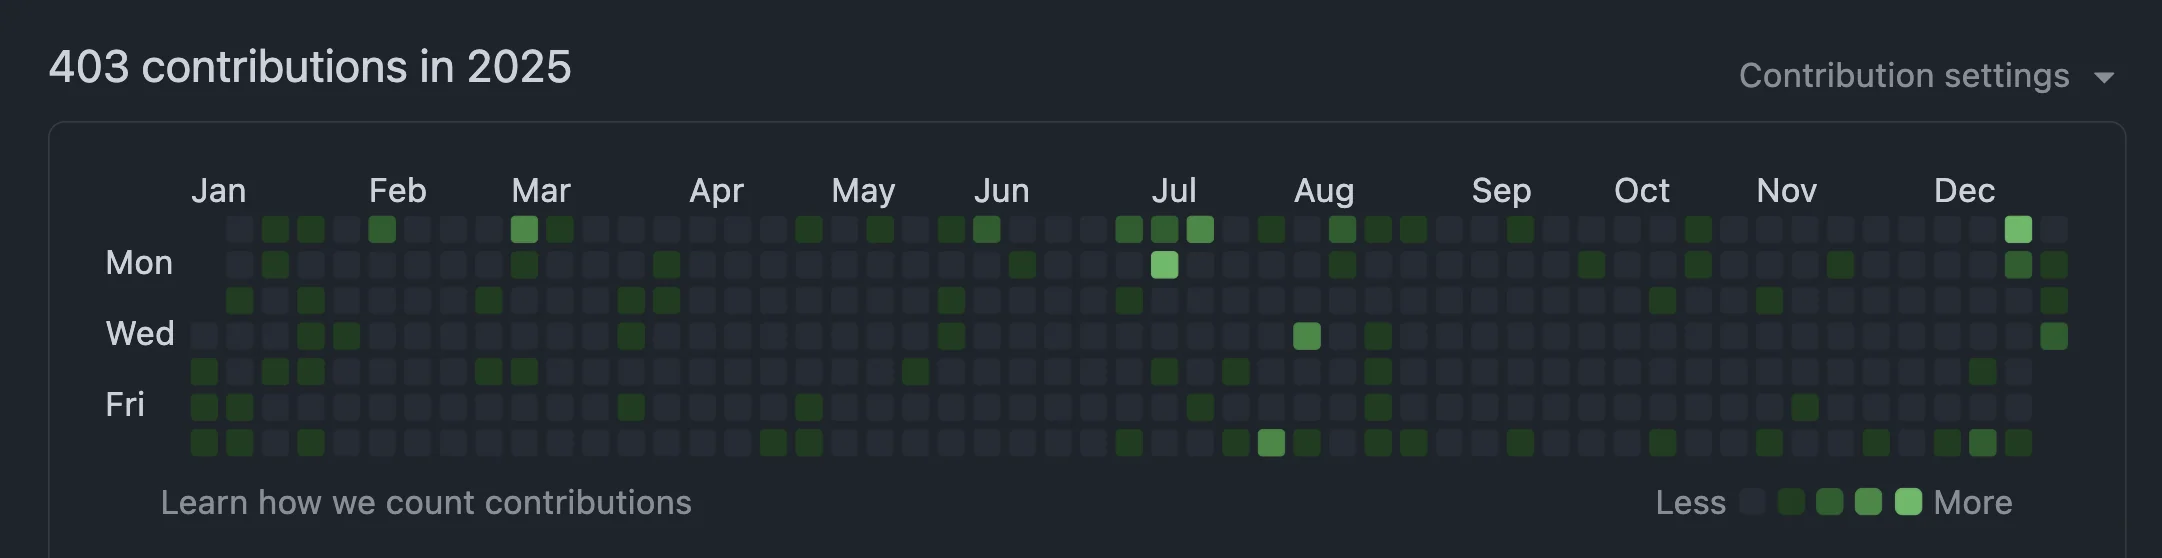Select the middle legend swatch of the five
Screen dimensions: 2162x558
(1830, 502)
